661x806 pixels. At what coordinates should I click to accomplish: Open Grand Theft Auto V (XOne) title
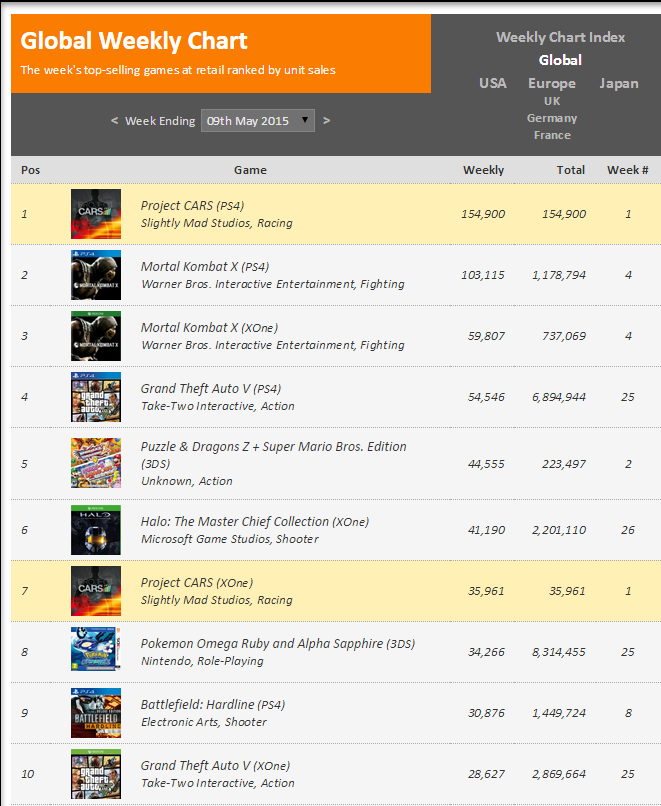(x=215, y=766)
